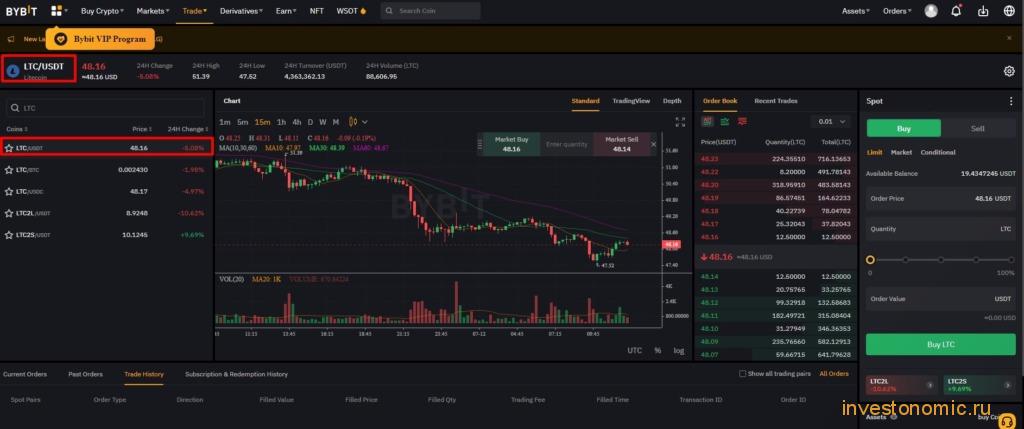Show only asks in order book
This screenshot has height=429, width=1024.
click(x=742, y=121)
